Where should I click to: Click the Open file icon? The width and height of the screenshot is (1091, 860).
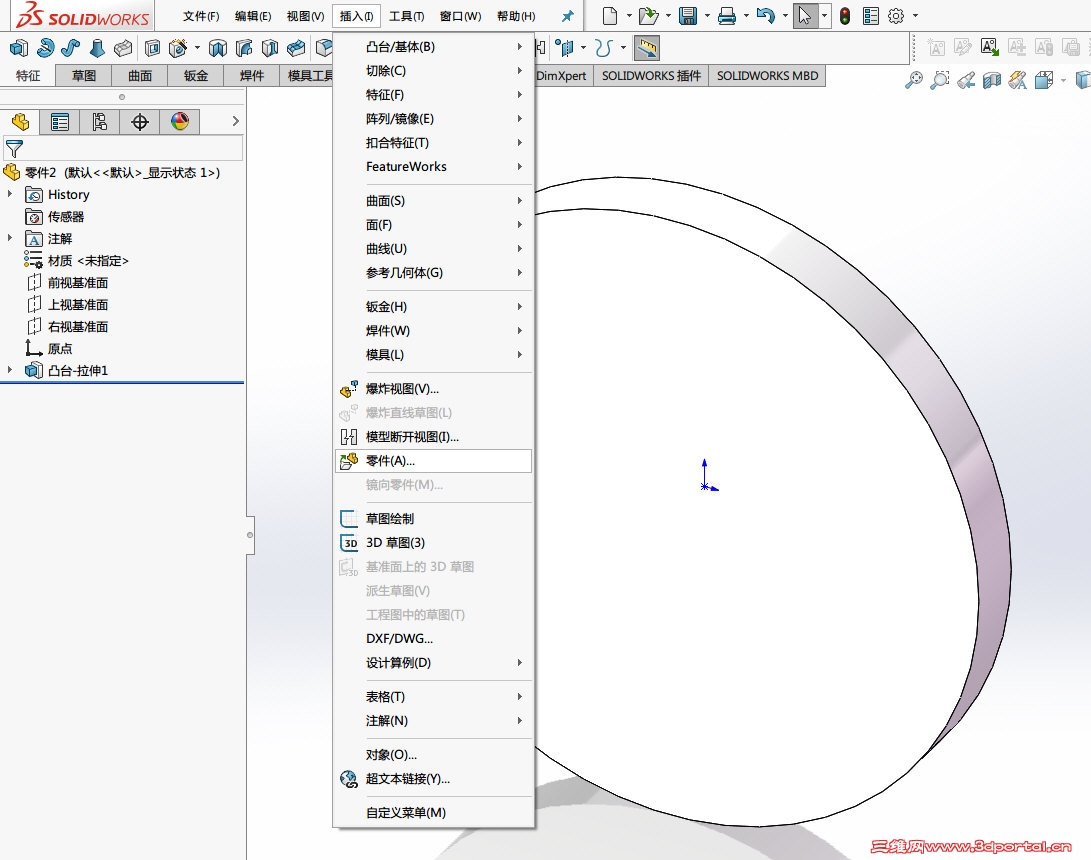648,15
